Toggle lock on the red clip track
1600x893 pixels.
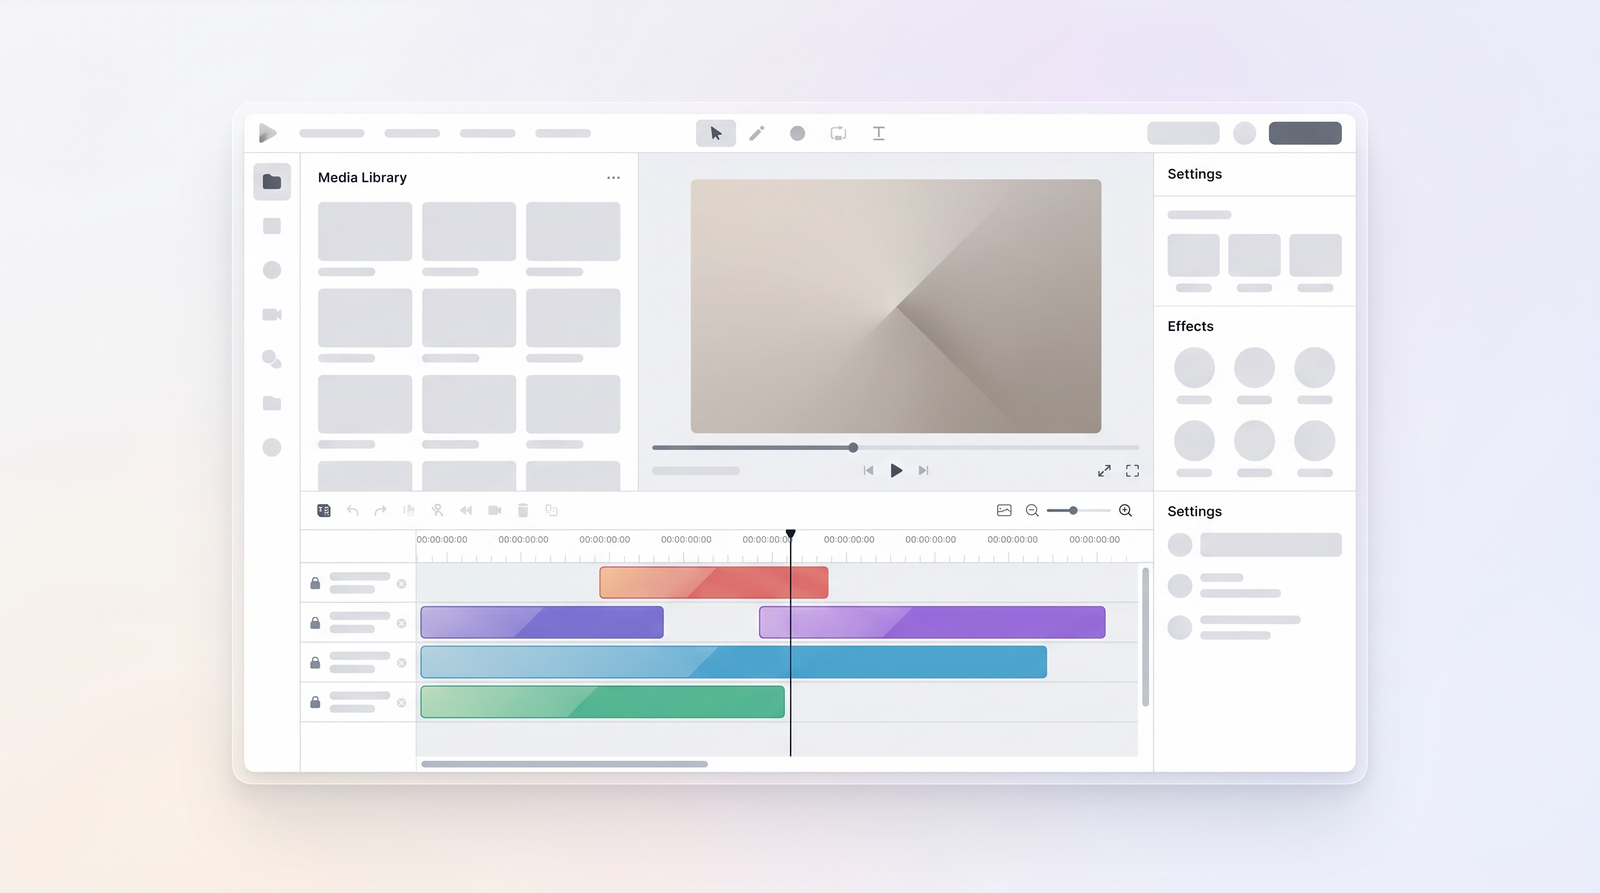315,583
